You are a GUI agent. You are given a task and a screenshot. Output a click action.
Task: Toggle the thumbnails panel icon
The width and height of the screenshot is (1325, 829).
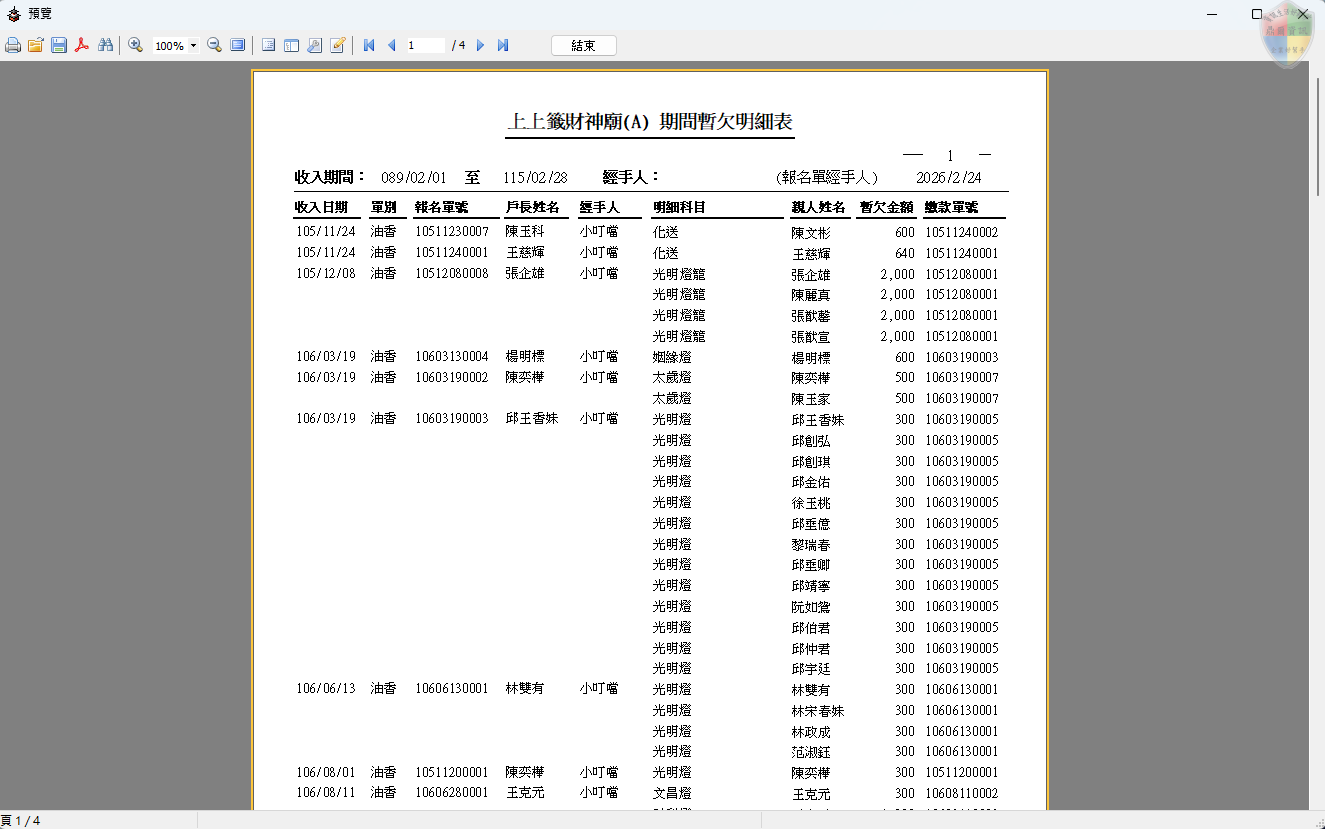291,45
